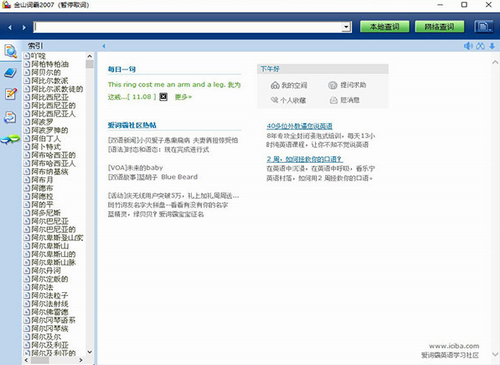Click the content pane scroll up chevron

495,62
